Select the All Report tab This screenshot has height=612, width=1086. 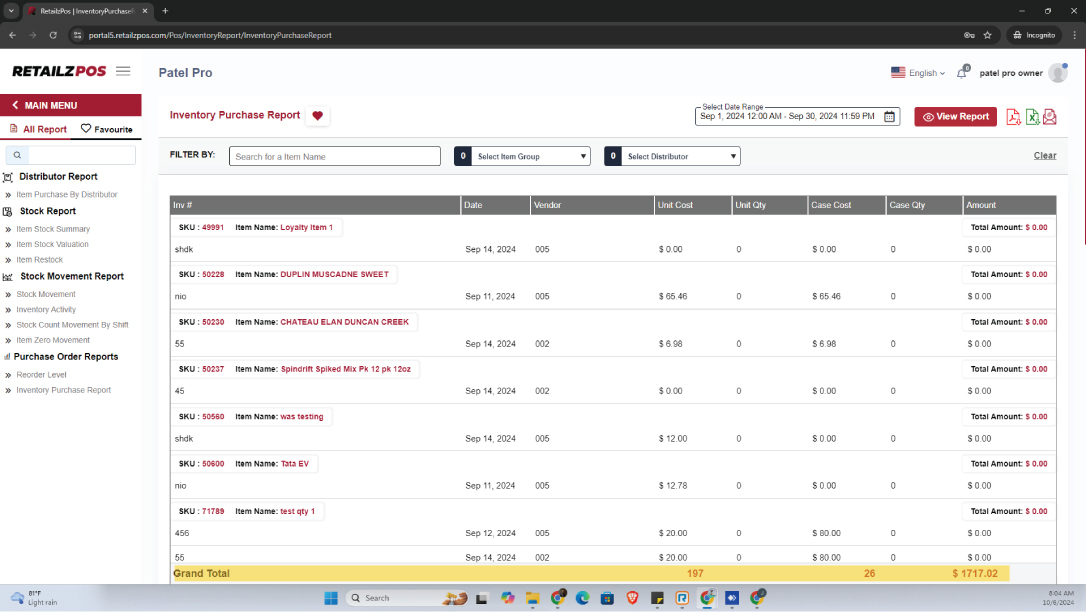click(x=38, y=129)
